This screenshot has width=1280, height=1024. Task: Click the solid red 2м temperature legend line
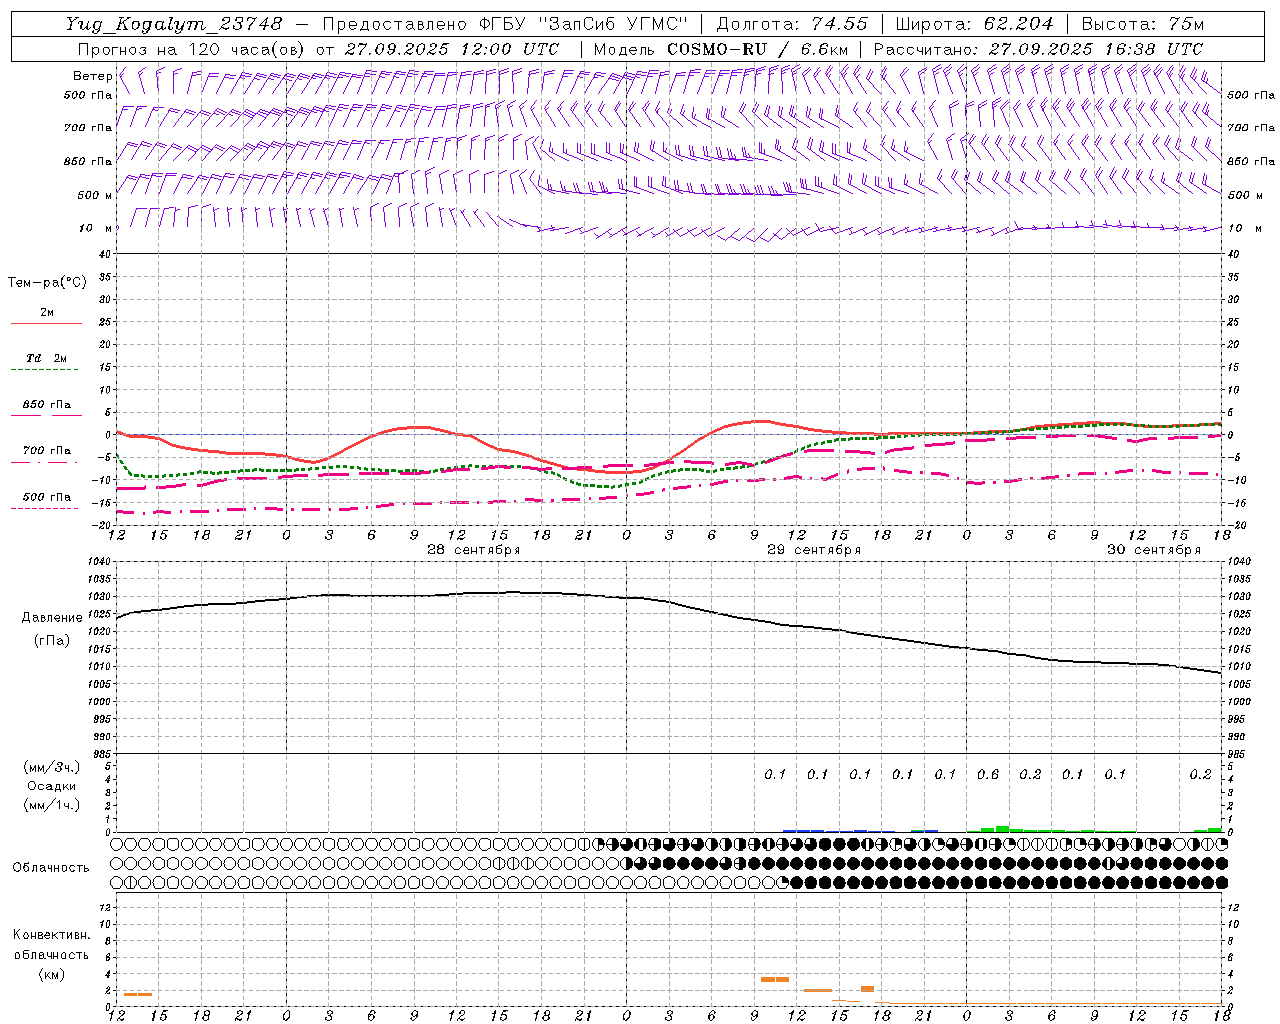click(x=46, y=323)
